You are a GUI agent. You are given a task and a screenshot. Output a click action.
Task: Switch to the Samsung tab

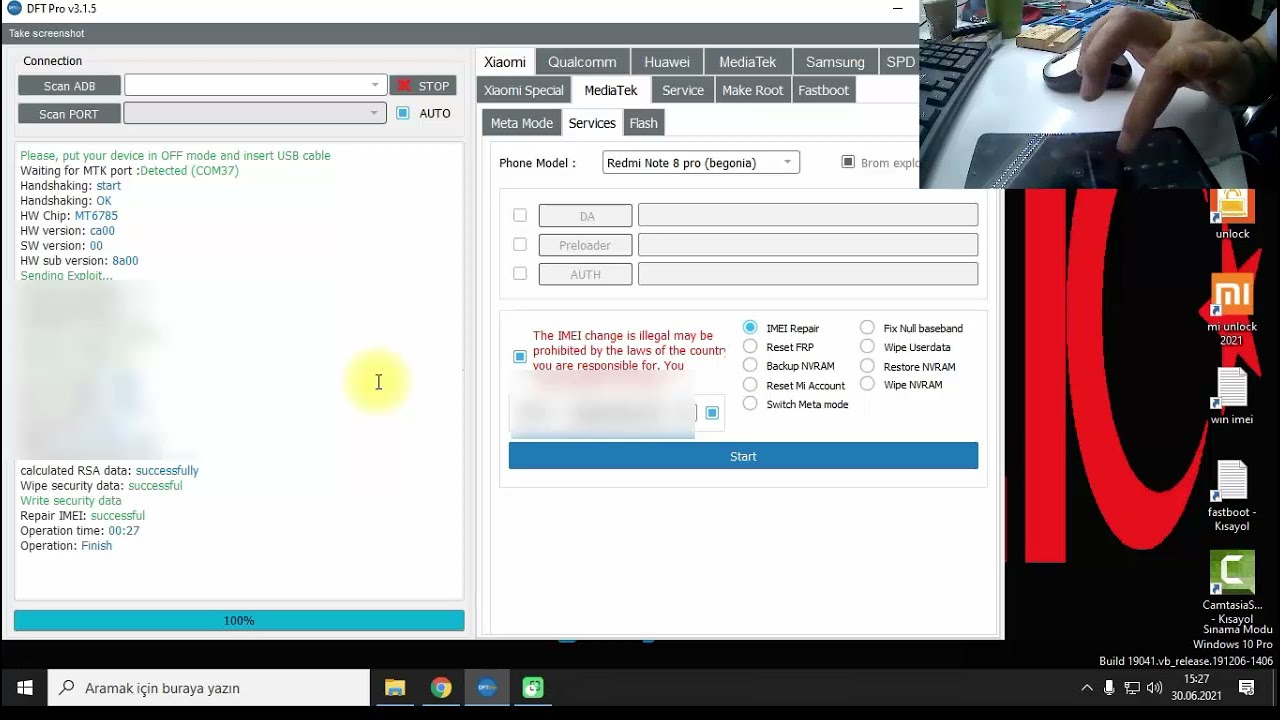click(x=835, y=62)
